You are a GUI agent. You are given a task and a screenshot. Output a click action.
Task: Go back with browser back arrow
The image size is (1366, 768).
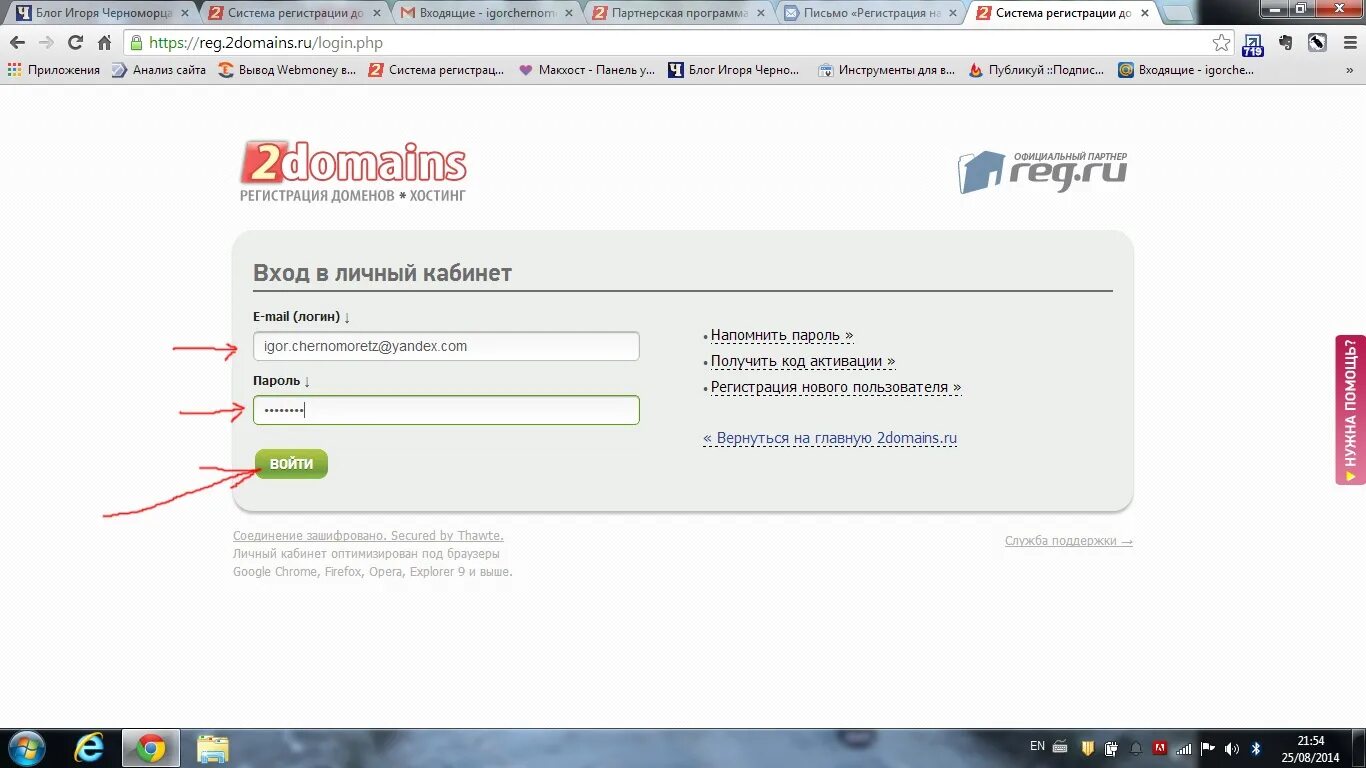click(17, 43)
